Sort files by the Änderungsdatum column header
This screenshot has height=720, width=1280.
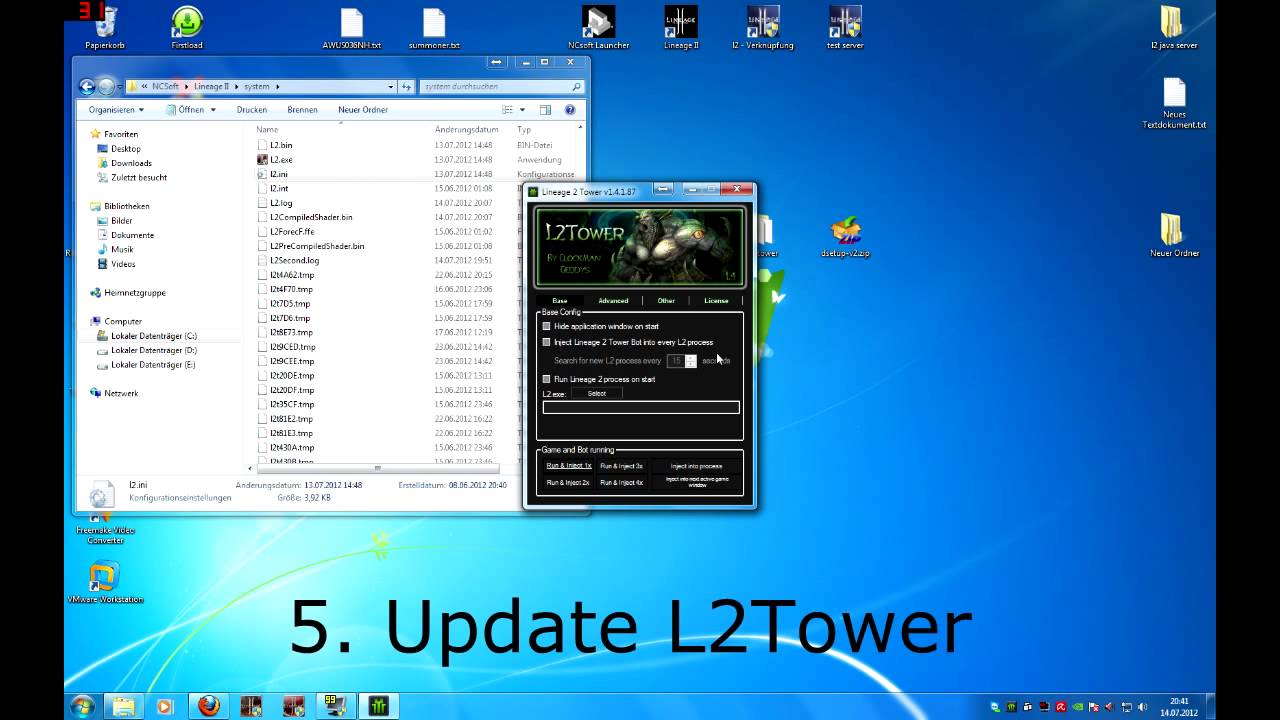point(467,129)
